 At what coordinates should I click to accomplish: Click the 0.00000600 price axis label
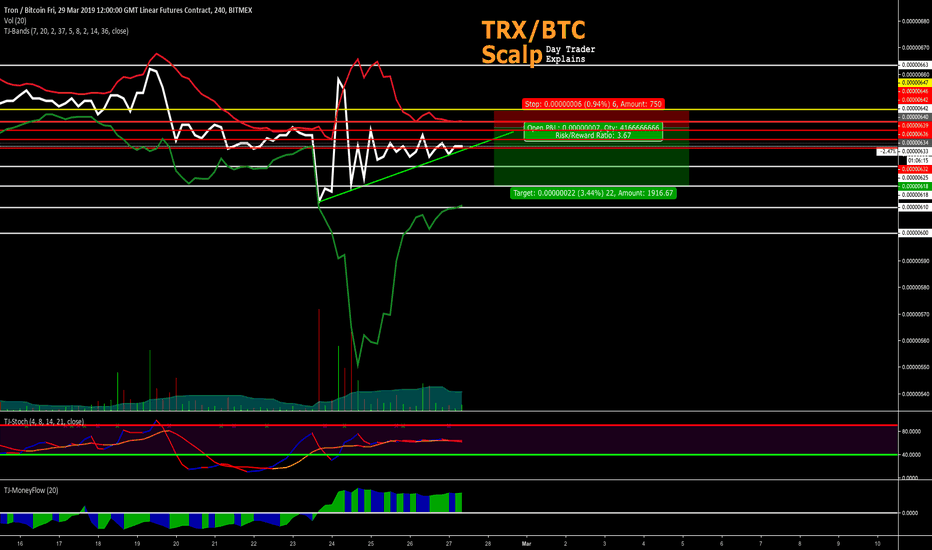coord(915,233)
